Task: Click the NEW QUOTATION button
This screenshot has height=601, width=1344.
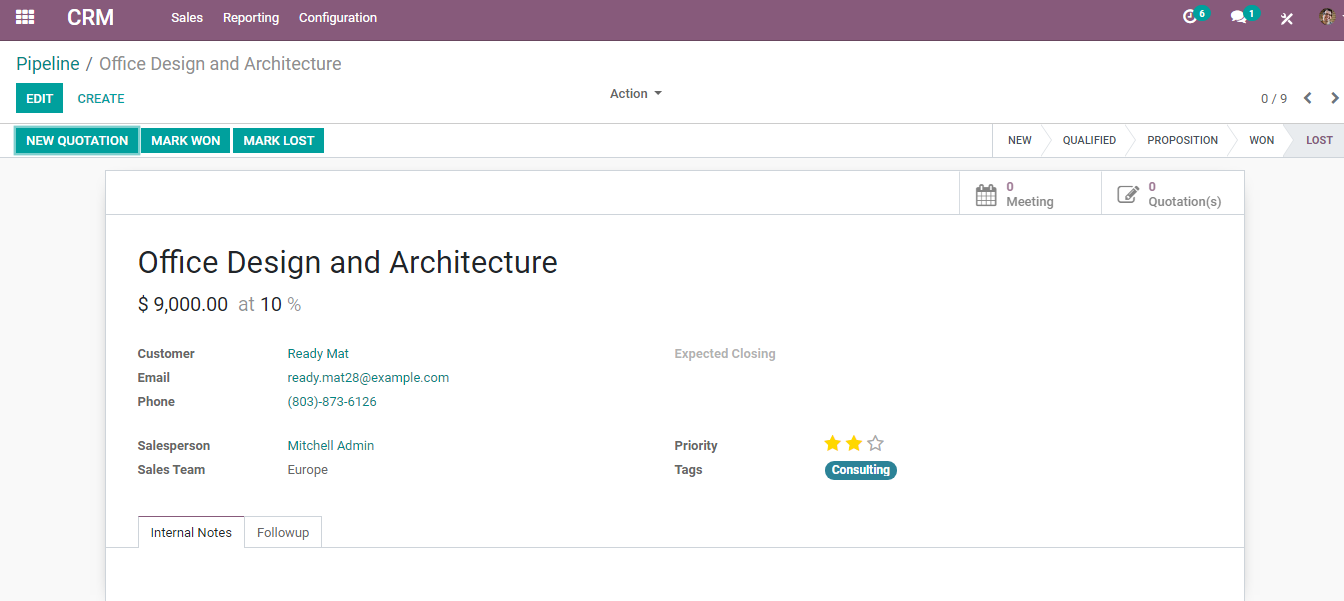Action: click(x=77, y=141)
